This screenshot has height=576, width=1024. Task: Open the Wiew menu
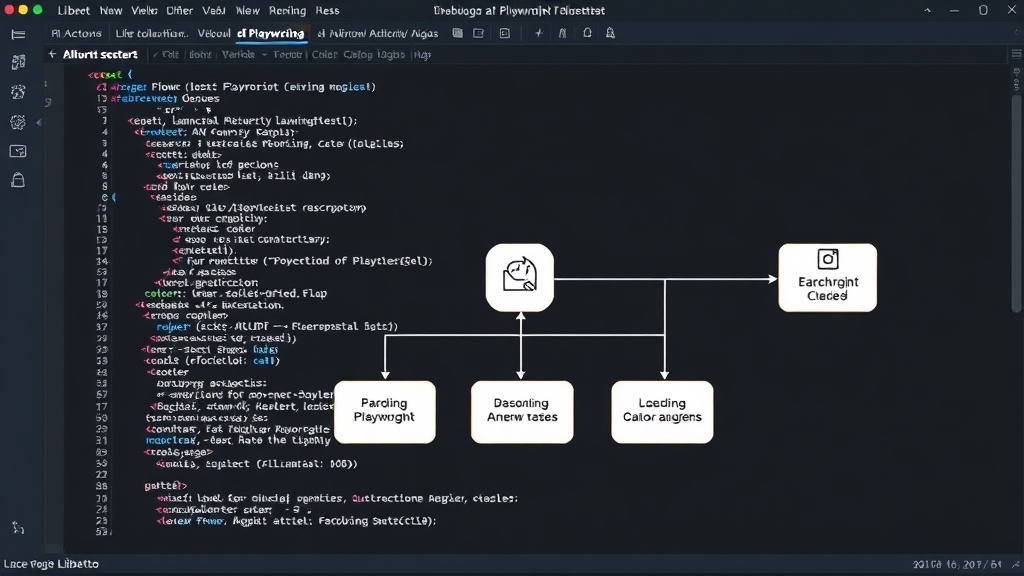point(247,10)
